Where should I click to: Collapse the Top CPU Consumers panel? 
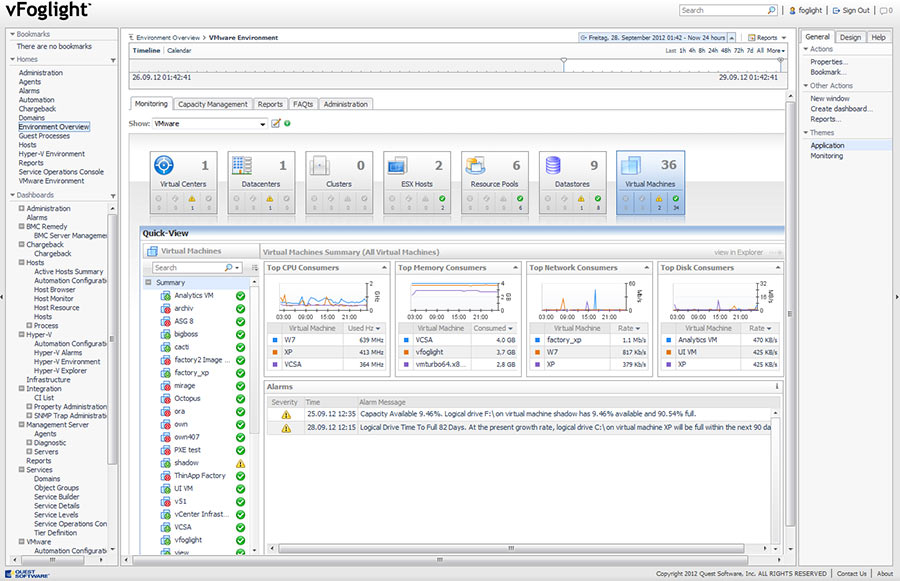pyautogui.click(x=384, y=268)
